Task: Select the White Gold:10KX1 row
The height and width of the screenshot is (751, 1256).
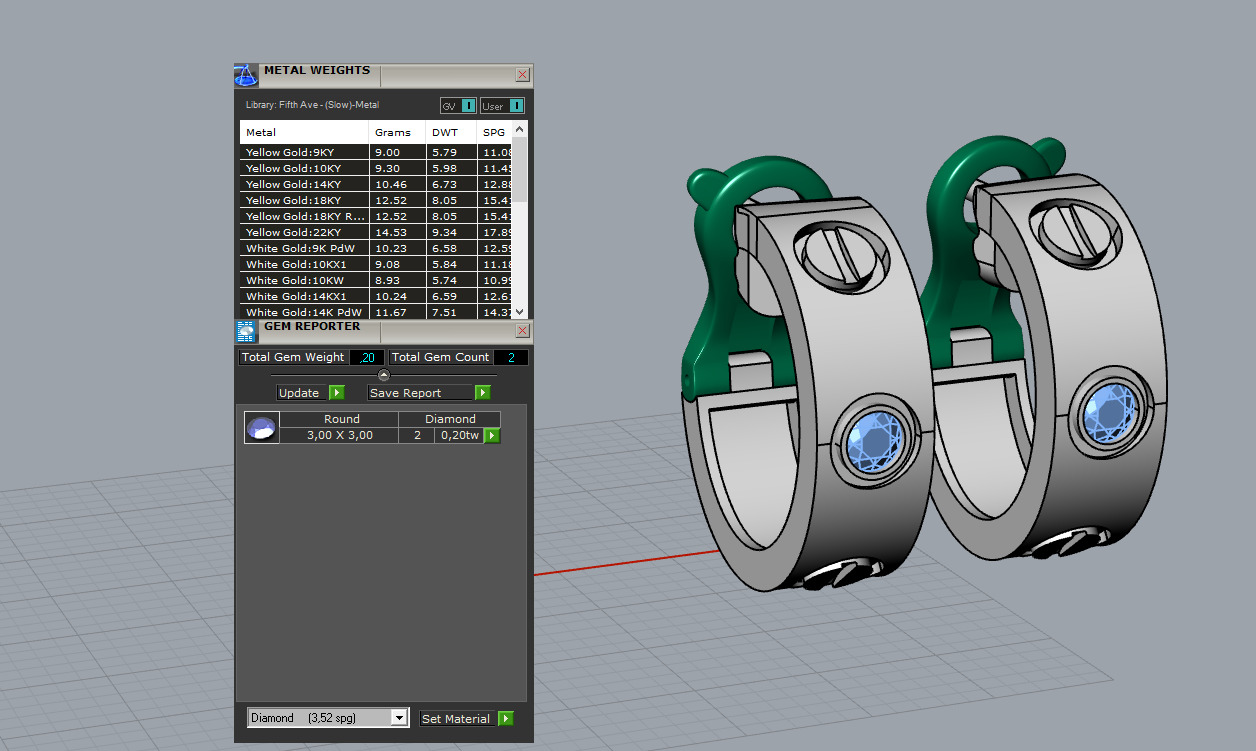Action: click(x=377, y=264)
